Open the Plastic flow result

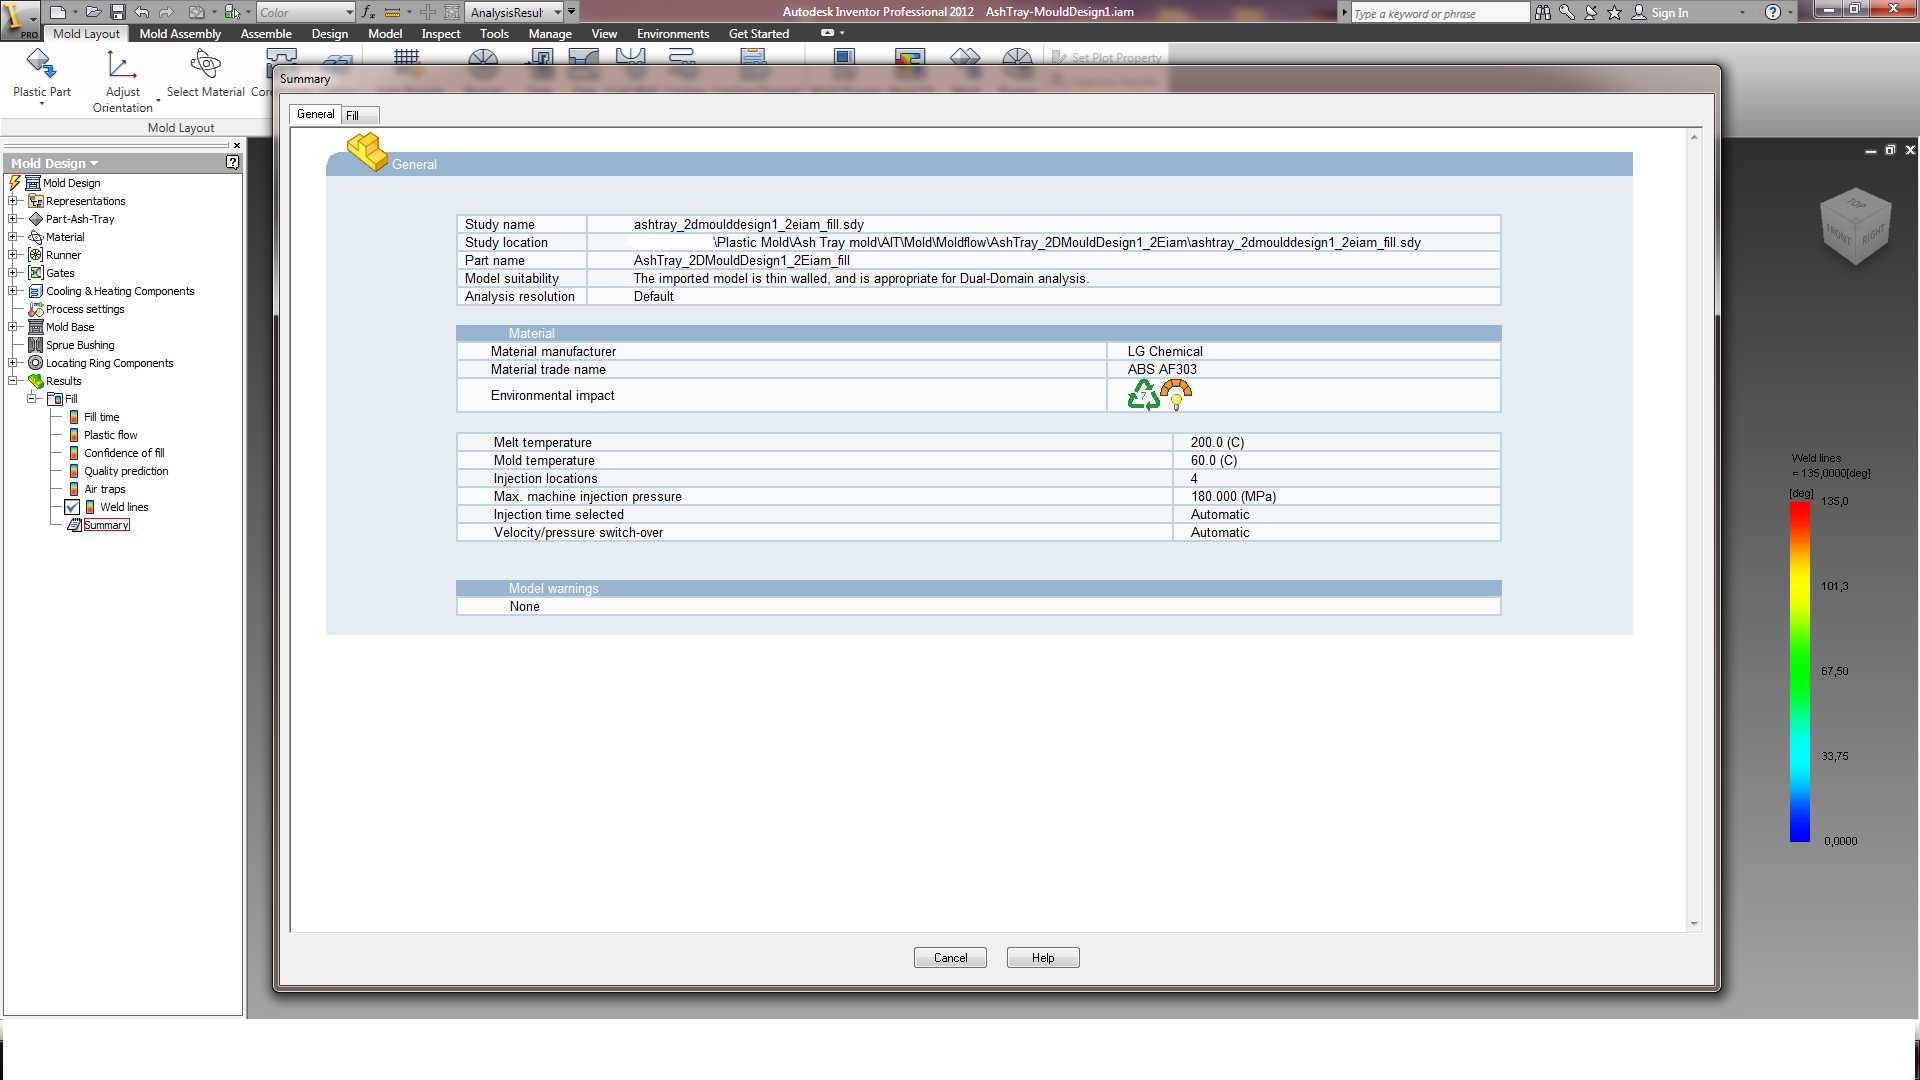[x=110, y=435]
